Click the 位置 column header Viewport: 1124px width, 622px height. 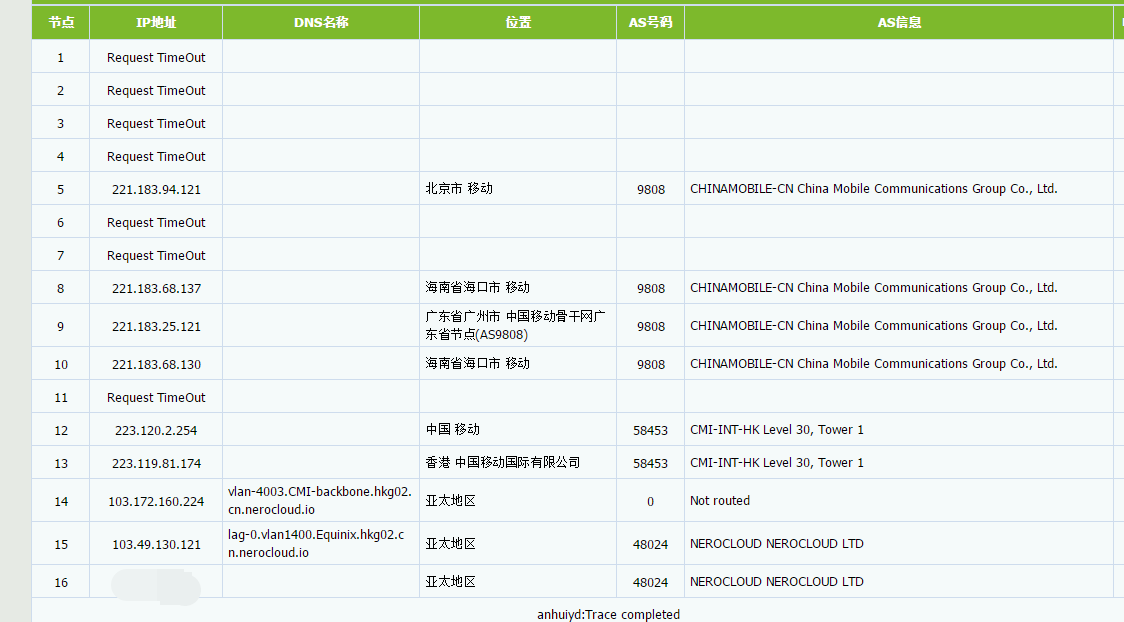click(518, 22)
